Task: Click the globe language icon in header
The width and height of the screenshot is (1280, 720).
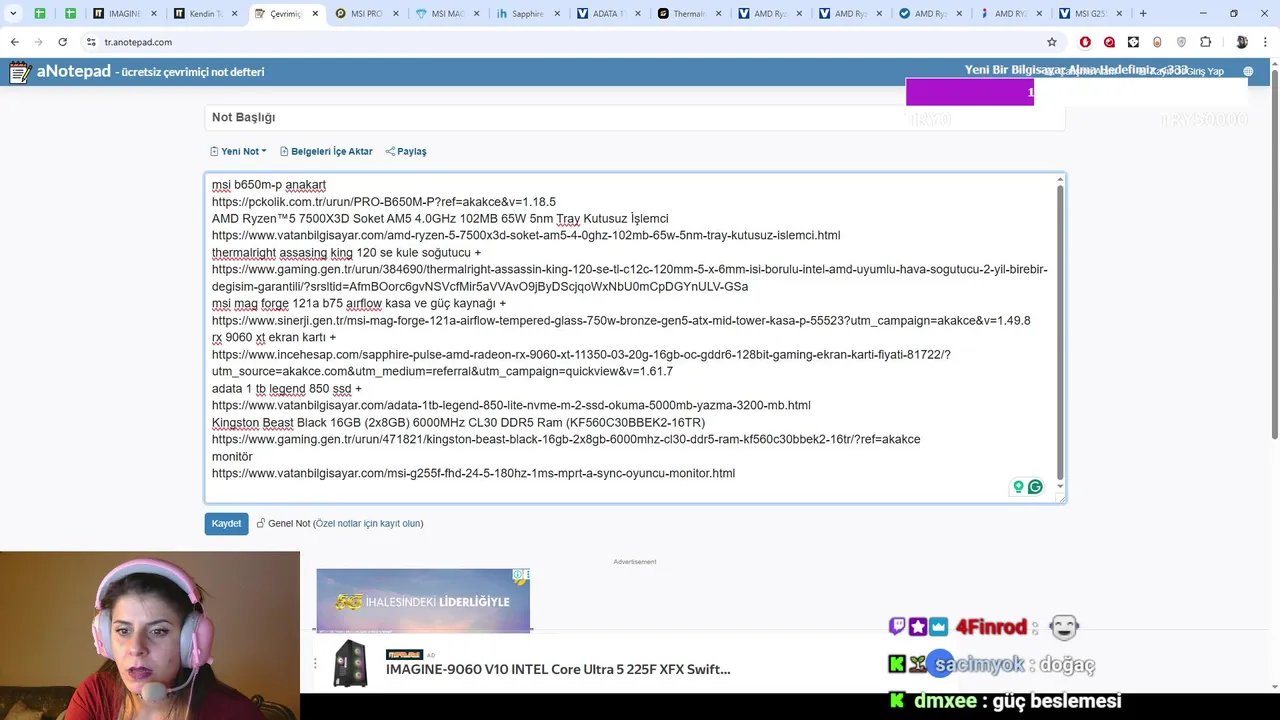Action: (x=1248, y=72)
